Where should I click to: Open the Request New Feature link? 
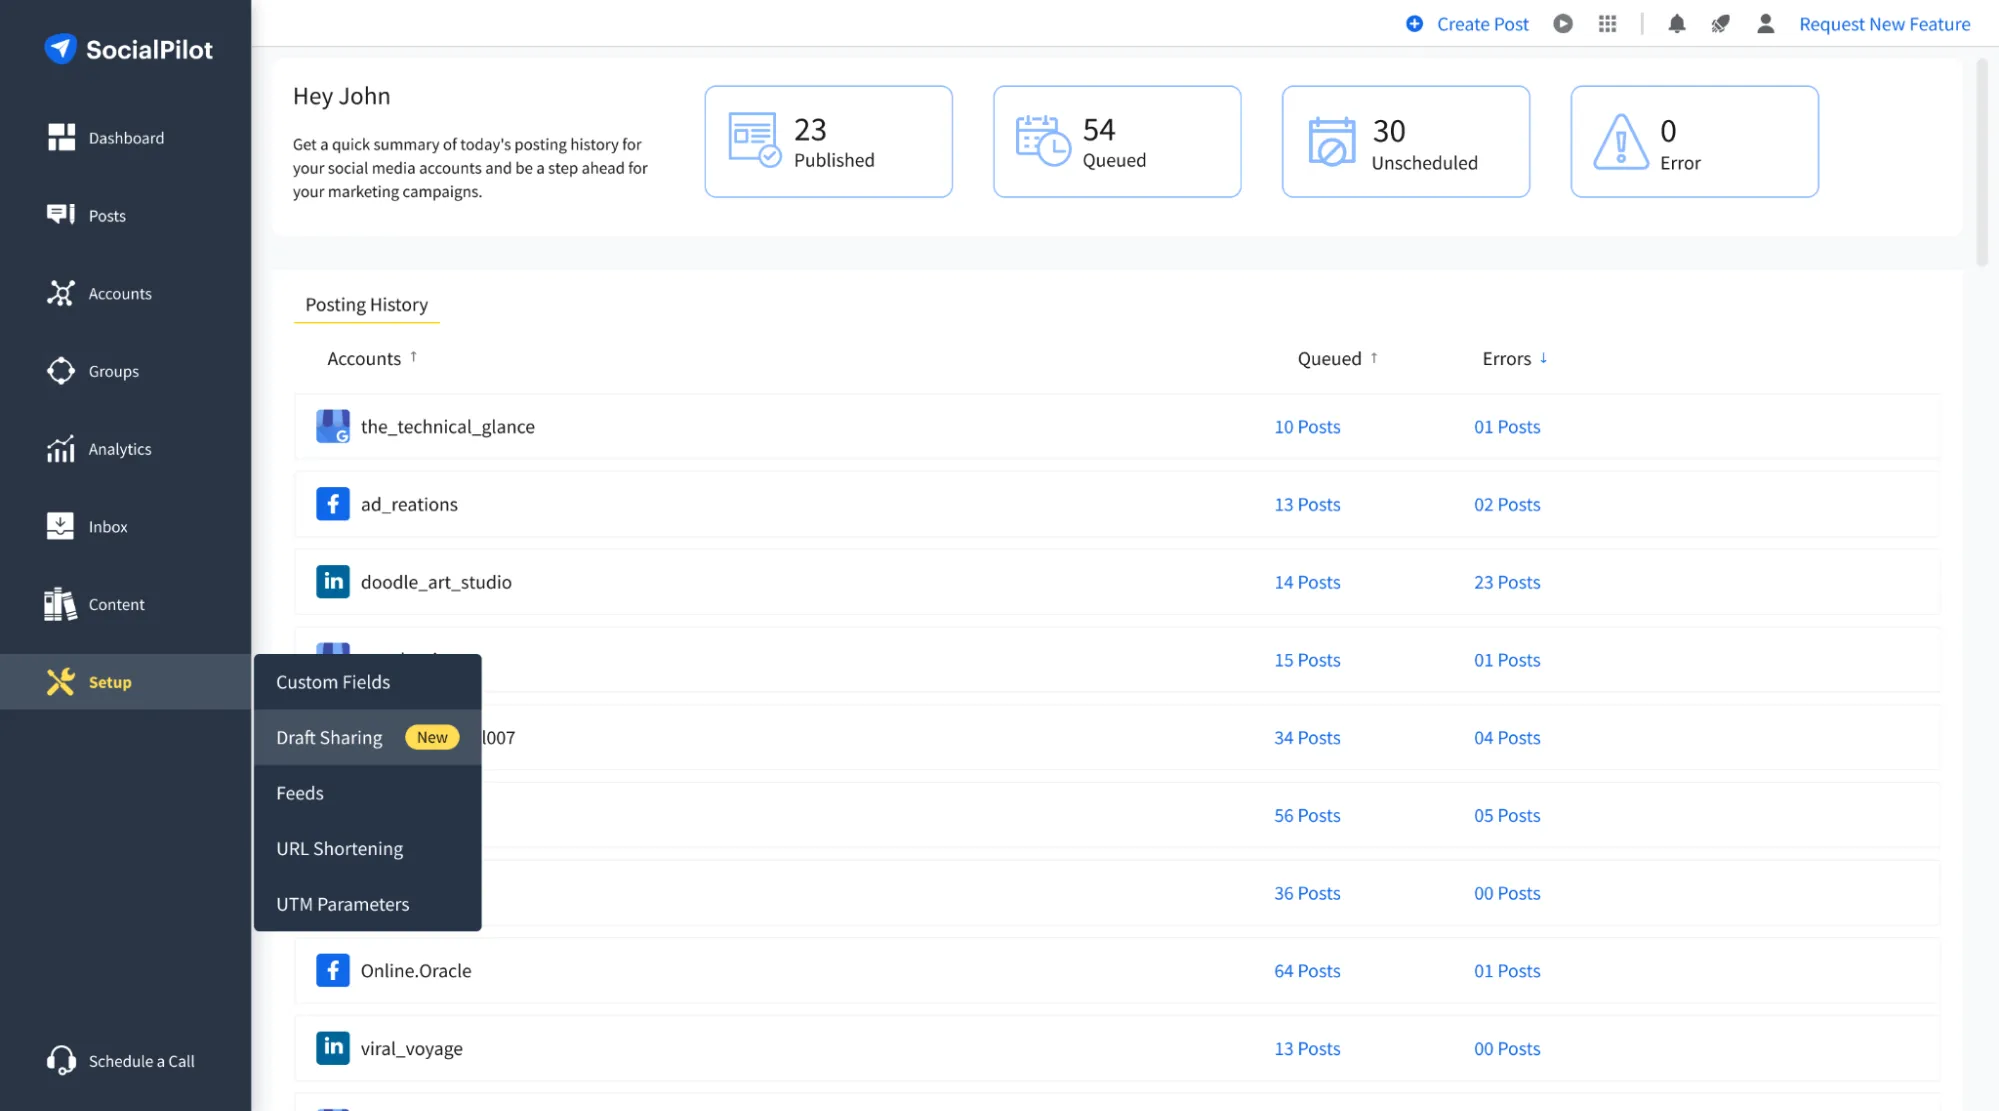[x=1884, y=24]
